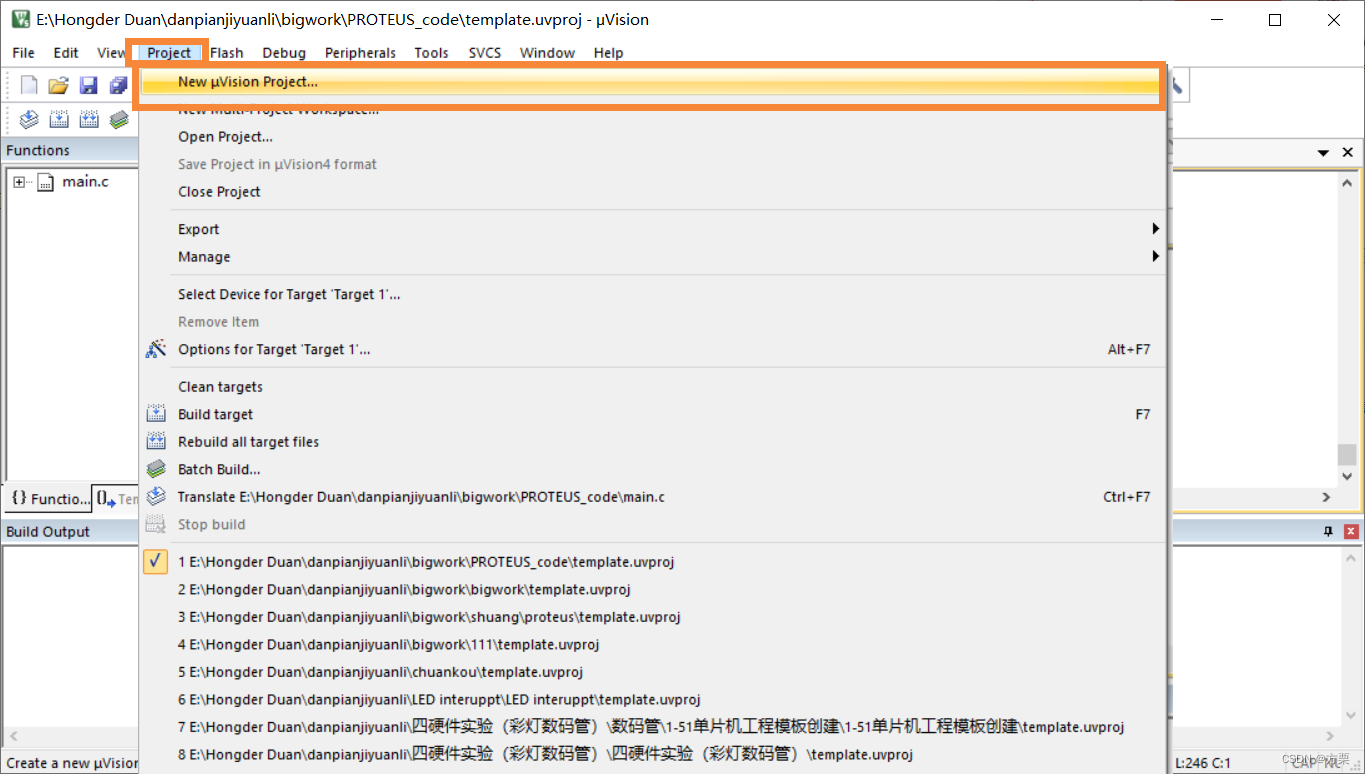Close the Project menu via its title
The height and width of the screenshot is (774, 1365).
click(169, 53)
